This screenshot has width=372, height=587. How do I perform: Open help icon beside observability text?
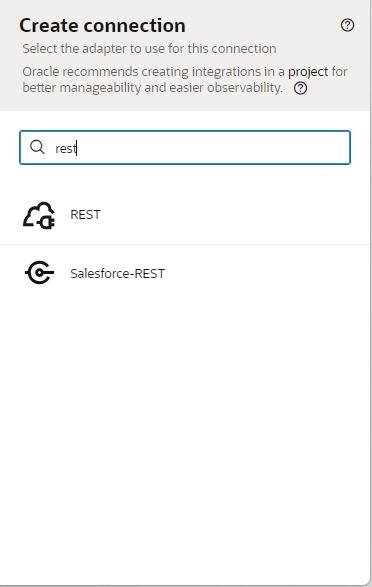pyautogui.click(x=300, y=89)
